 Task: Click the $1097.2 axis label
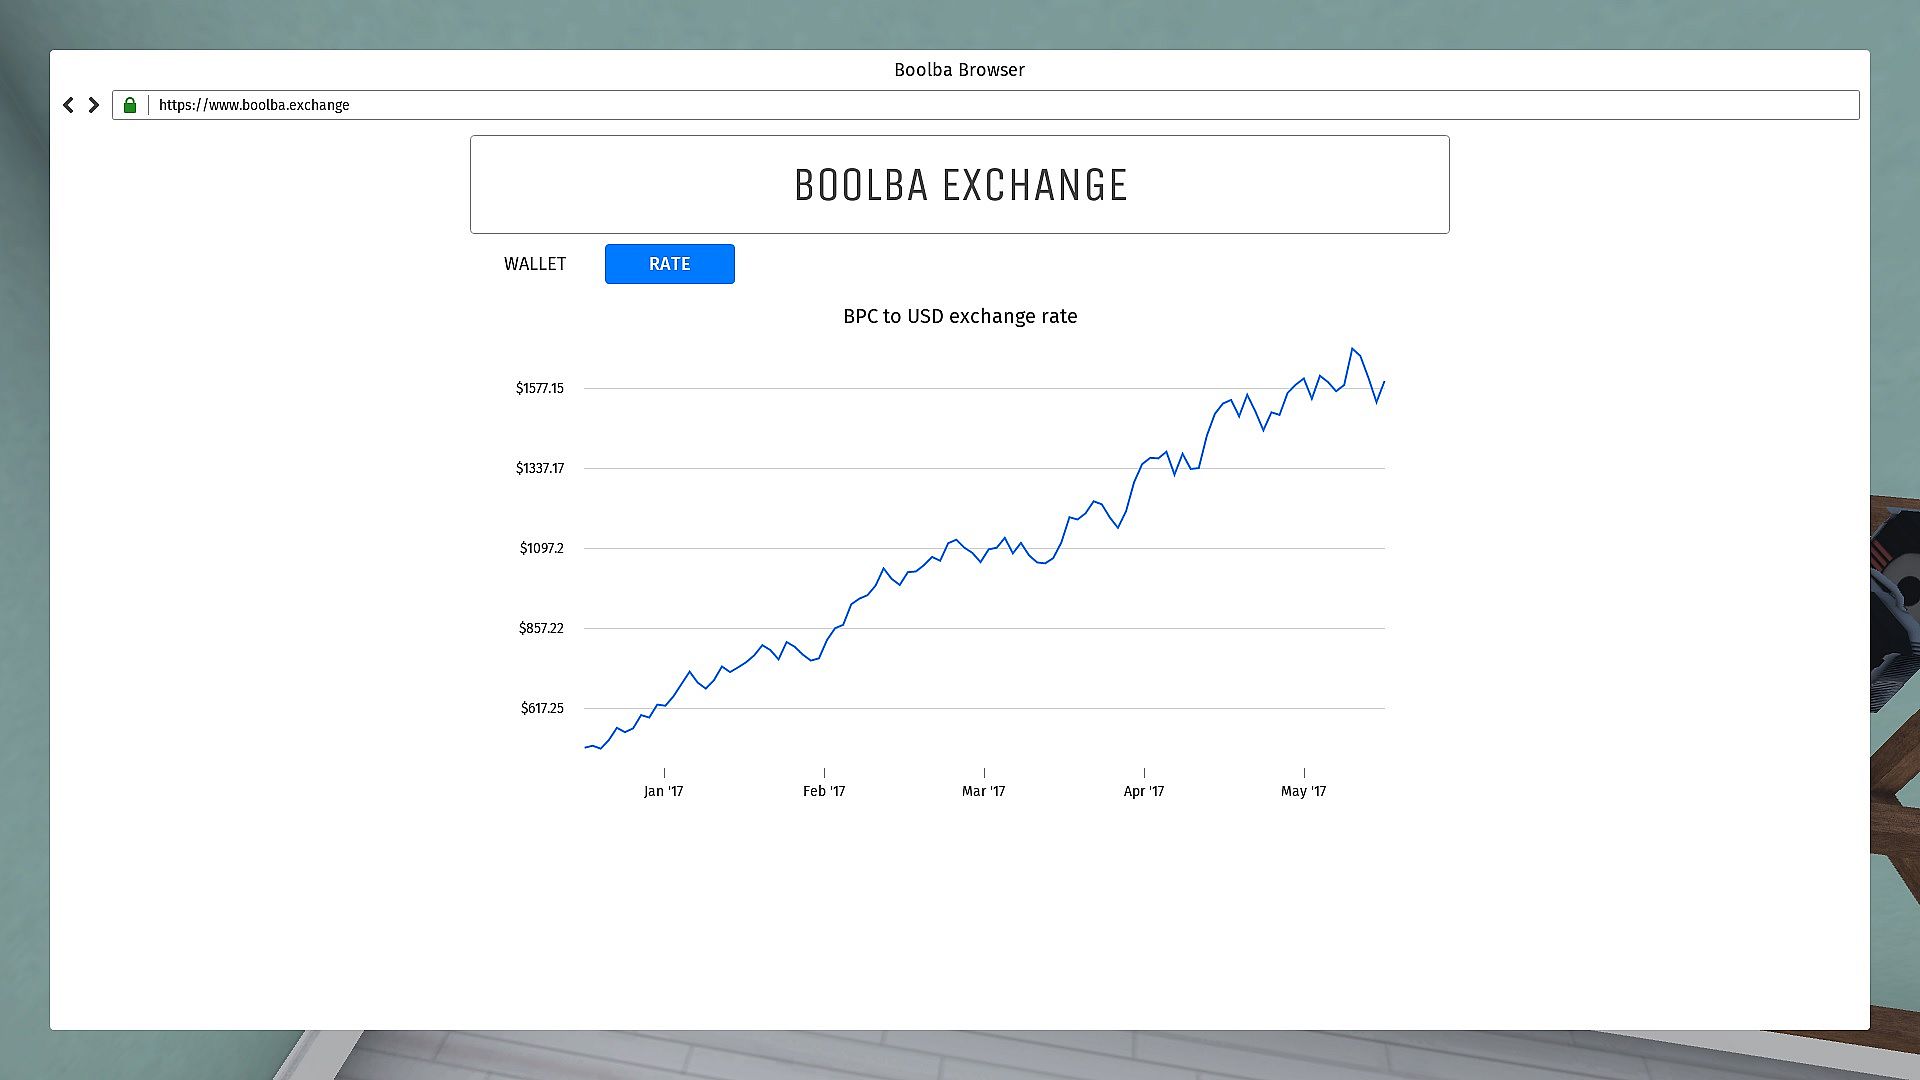coord(541,548)
